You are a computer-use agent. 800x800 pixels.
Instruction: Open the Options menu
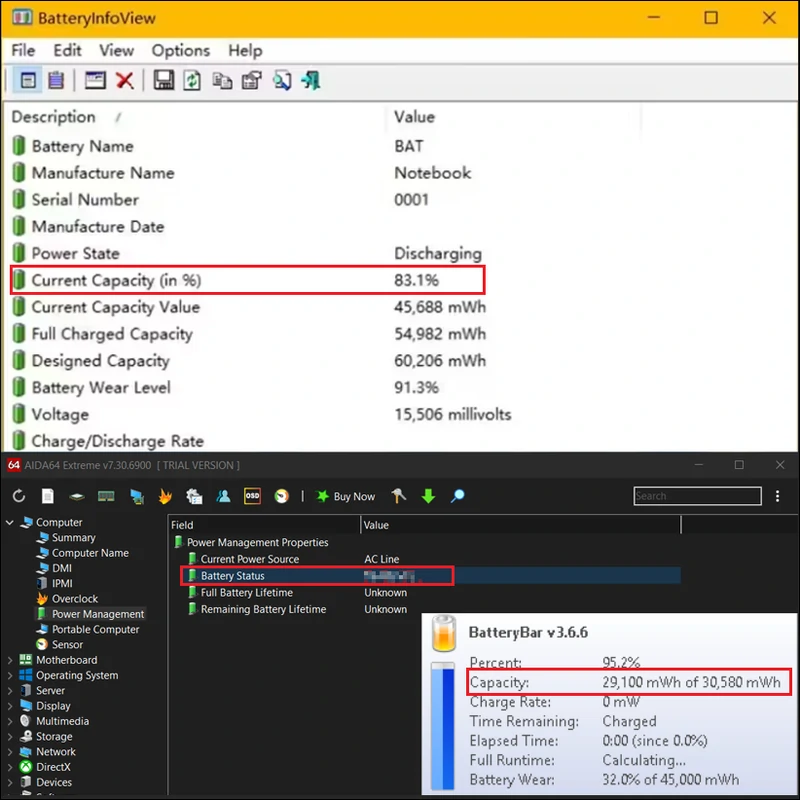click(180, 50)
